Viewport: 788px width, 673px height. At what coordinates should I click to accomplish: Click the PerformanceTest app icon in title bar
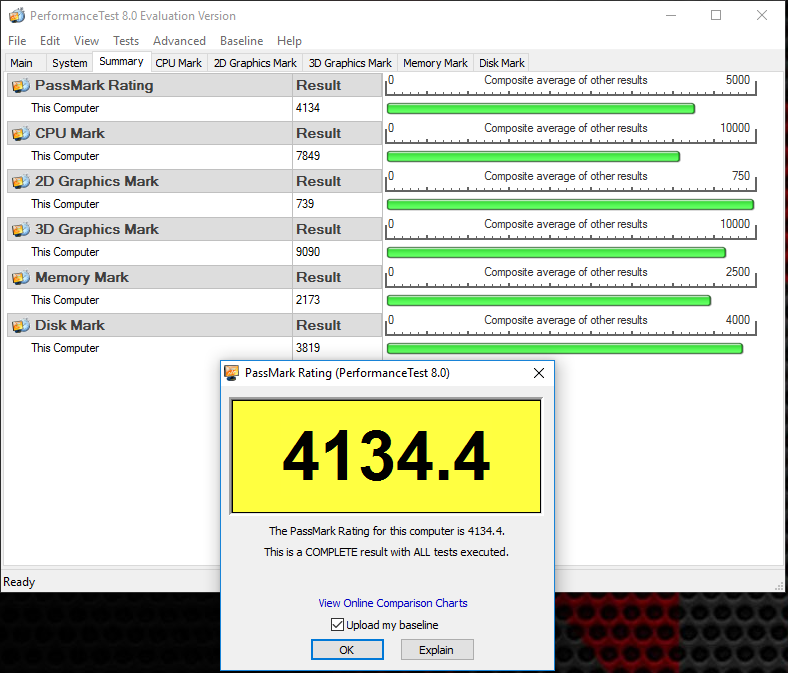[17, 16]
